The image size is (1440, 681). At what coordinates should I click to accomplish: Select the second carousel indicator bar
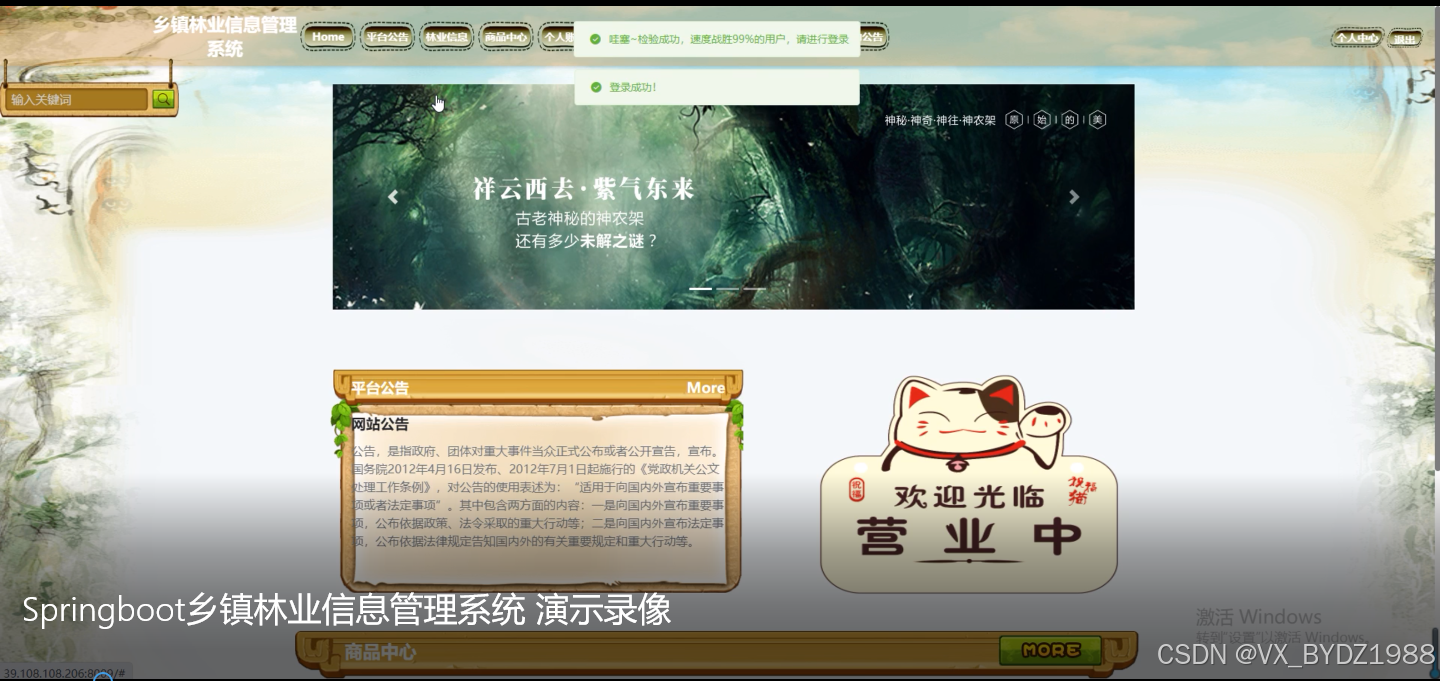click(727, 289)
